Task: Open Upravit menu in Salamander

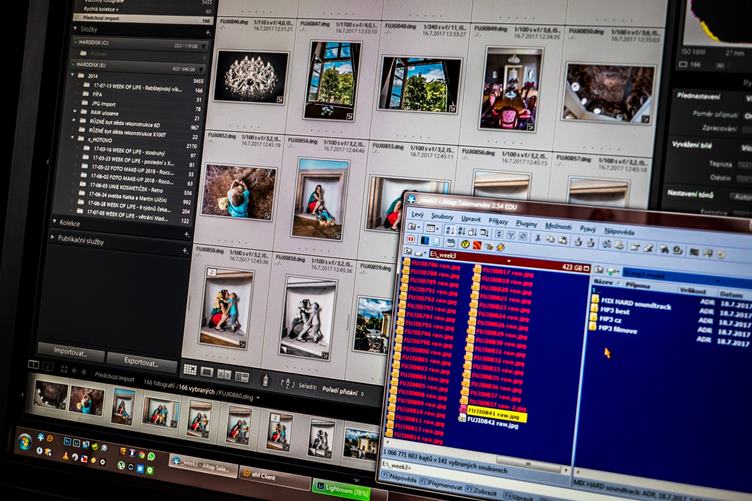Action: point(471,219)
